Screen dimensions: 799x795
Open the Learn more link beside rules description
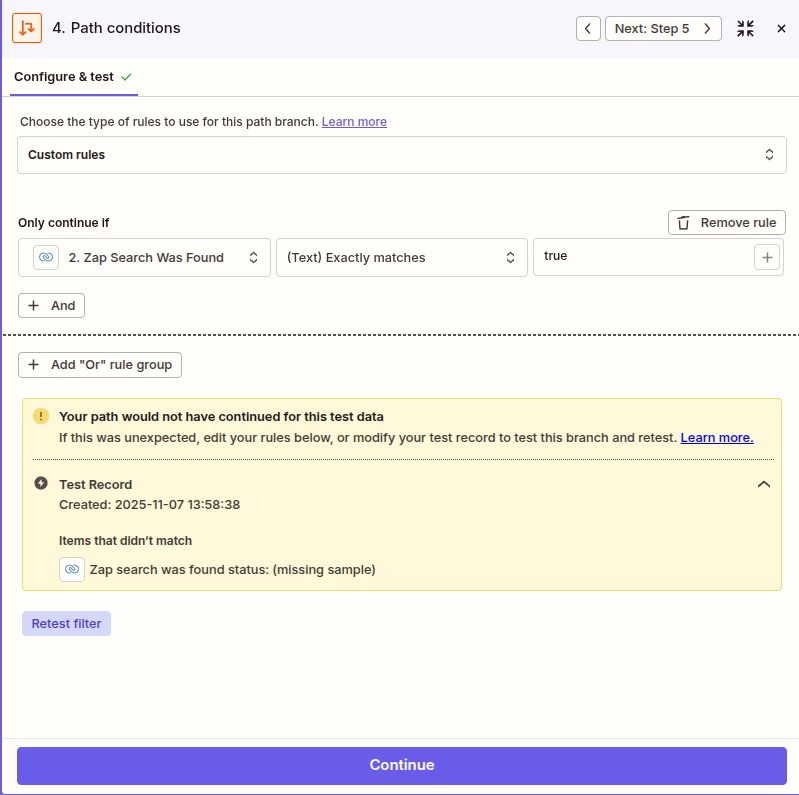[x=354, y=122]
